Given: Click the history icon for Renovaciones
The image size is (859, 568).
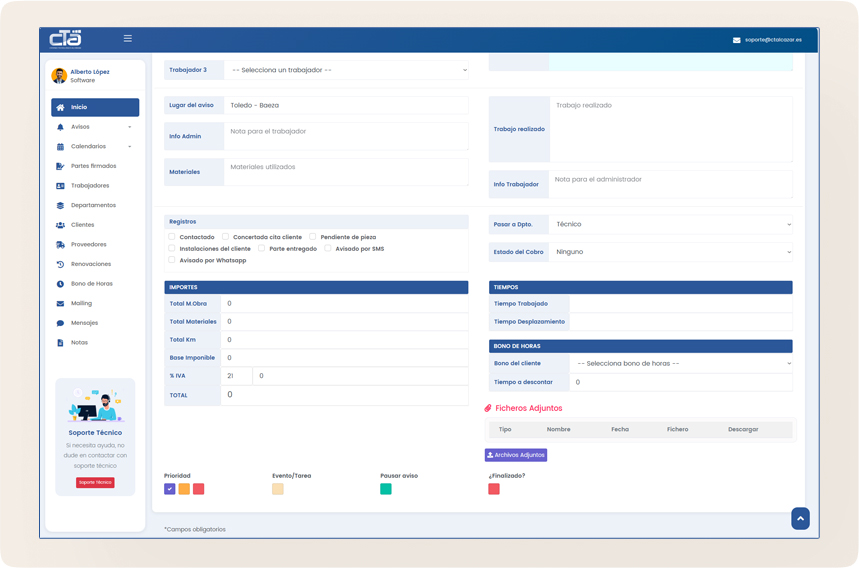Looking at the screenshot, I should coord(60,264).
